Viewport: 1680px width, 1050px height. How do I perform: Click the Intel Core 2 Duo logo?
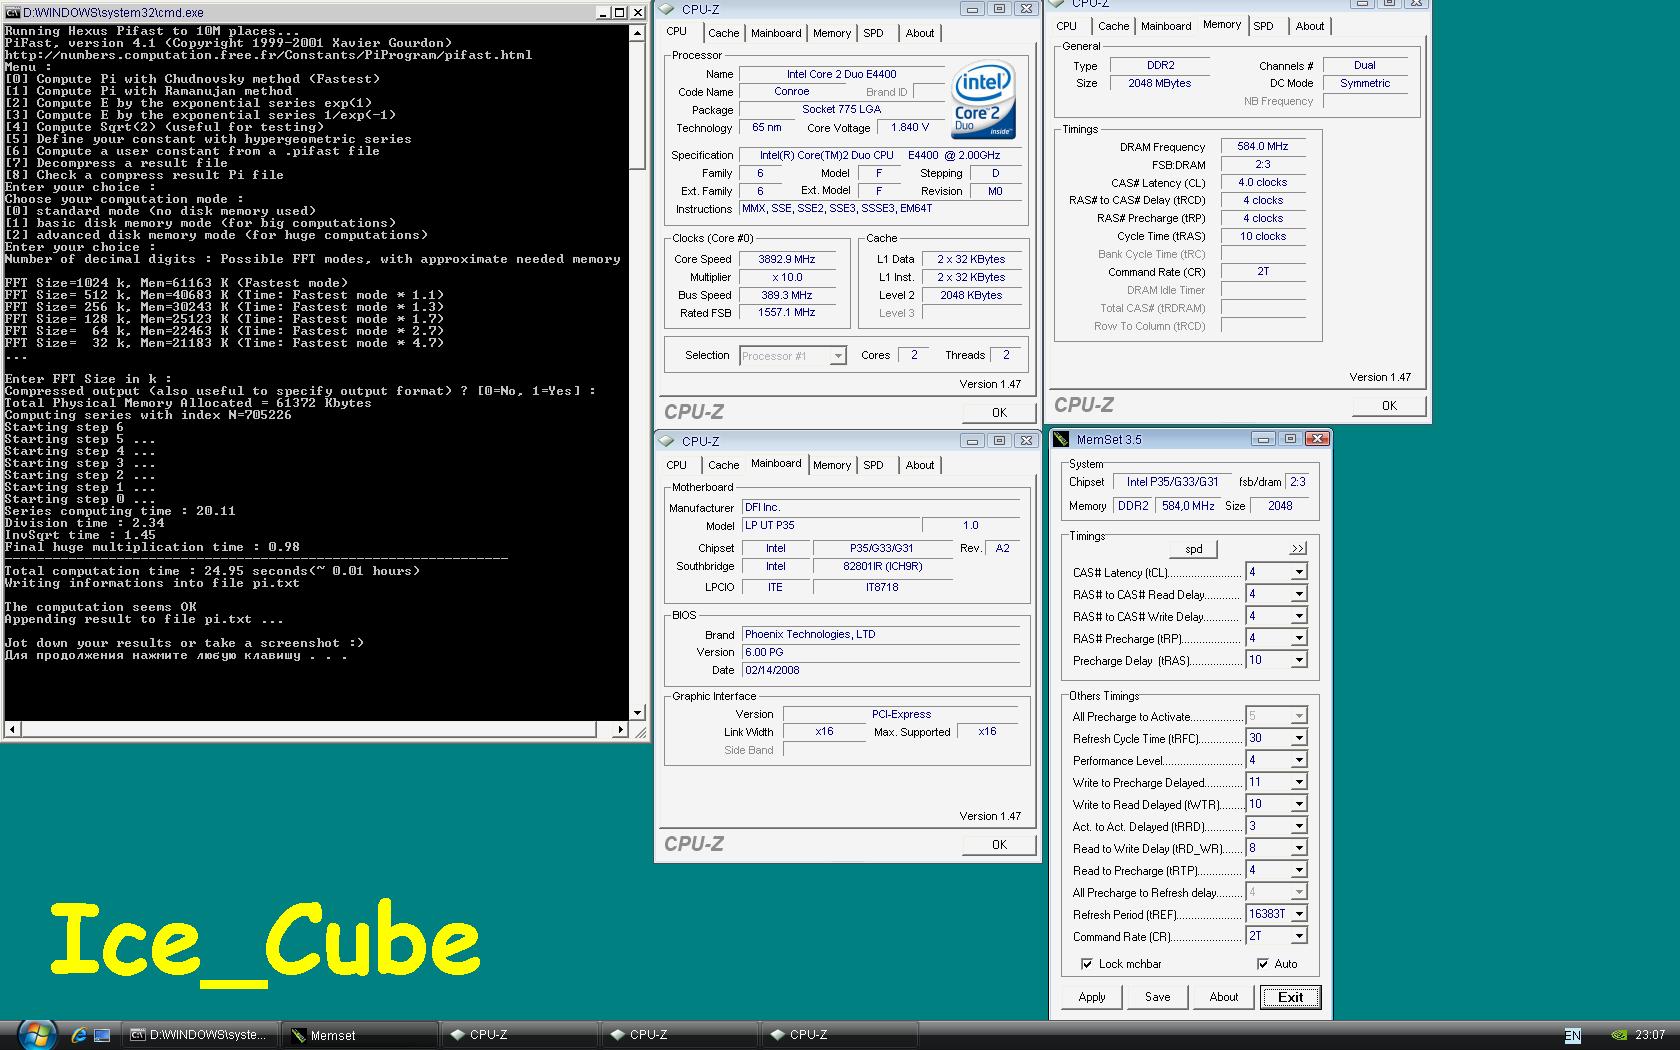(x=982, y=100)
